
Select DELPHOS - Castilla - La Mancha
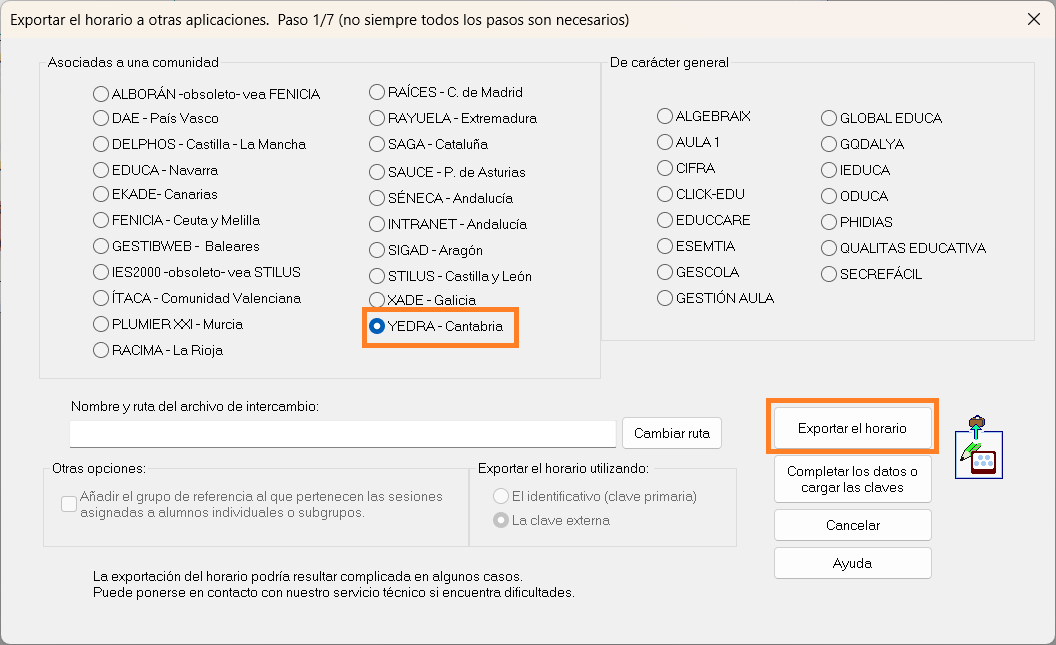[x=101, y=144]
